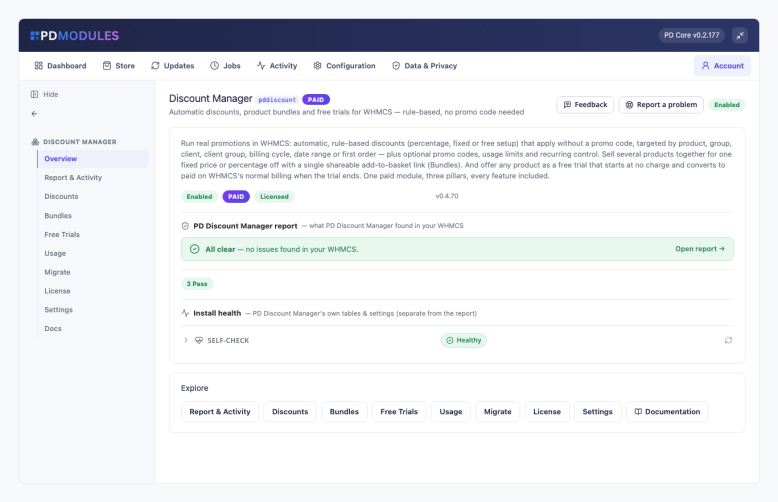Click the Feedback button
The height and width of the screenshot is (502, 778).
[585, 105]
